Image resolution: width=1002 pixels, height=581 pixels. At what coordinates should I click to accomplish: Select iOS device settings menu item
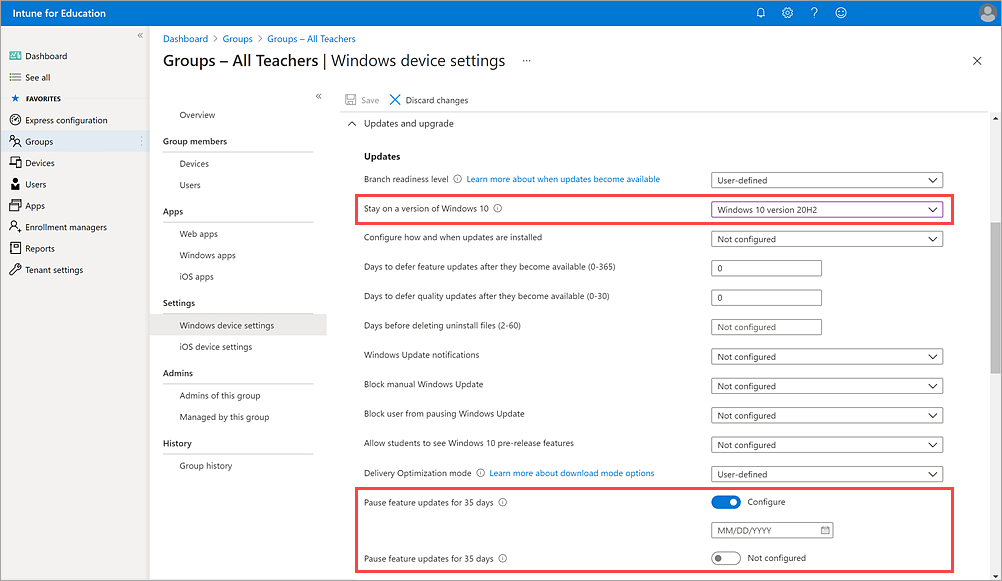215,347
